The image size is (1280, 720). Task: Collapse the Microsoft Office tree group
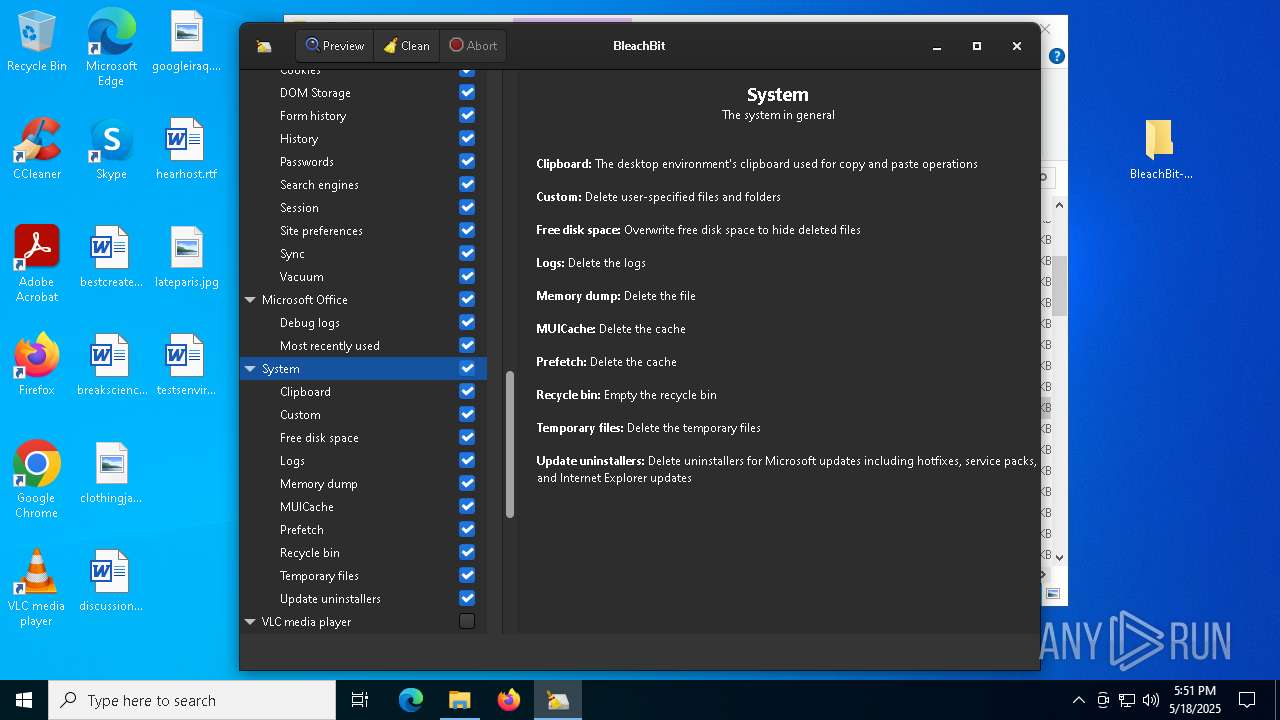point(250,300)
